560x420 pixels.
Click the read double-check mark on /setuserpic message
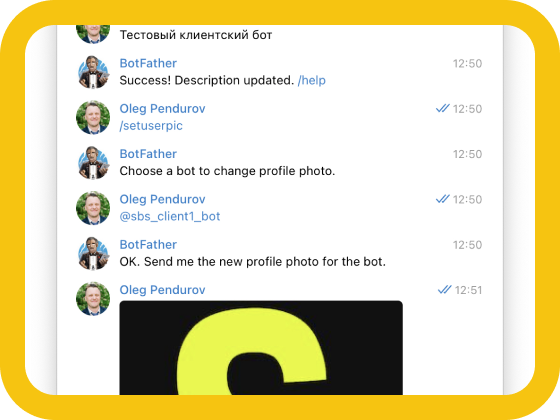point(442,108)
